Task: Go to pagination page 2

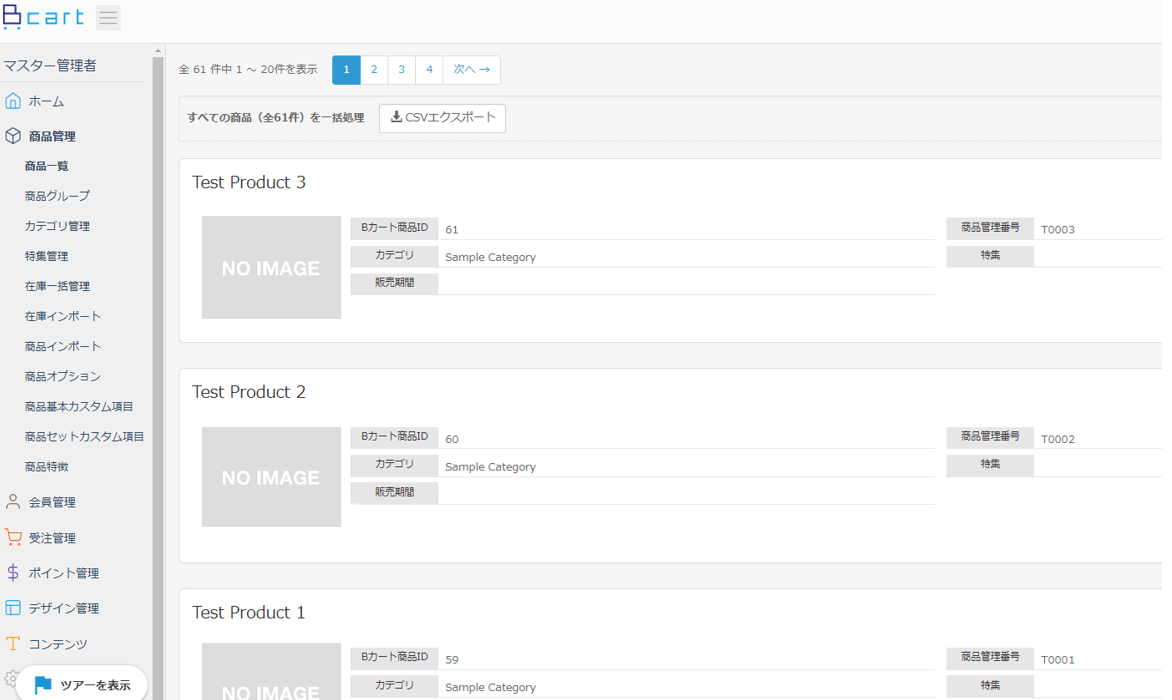Action: (x=374, y=69)
